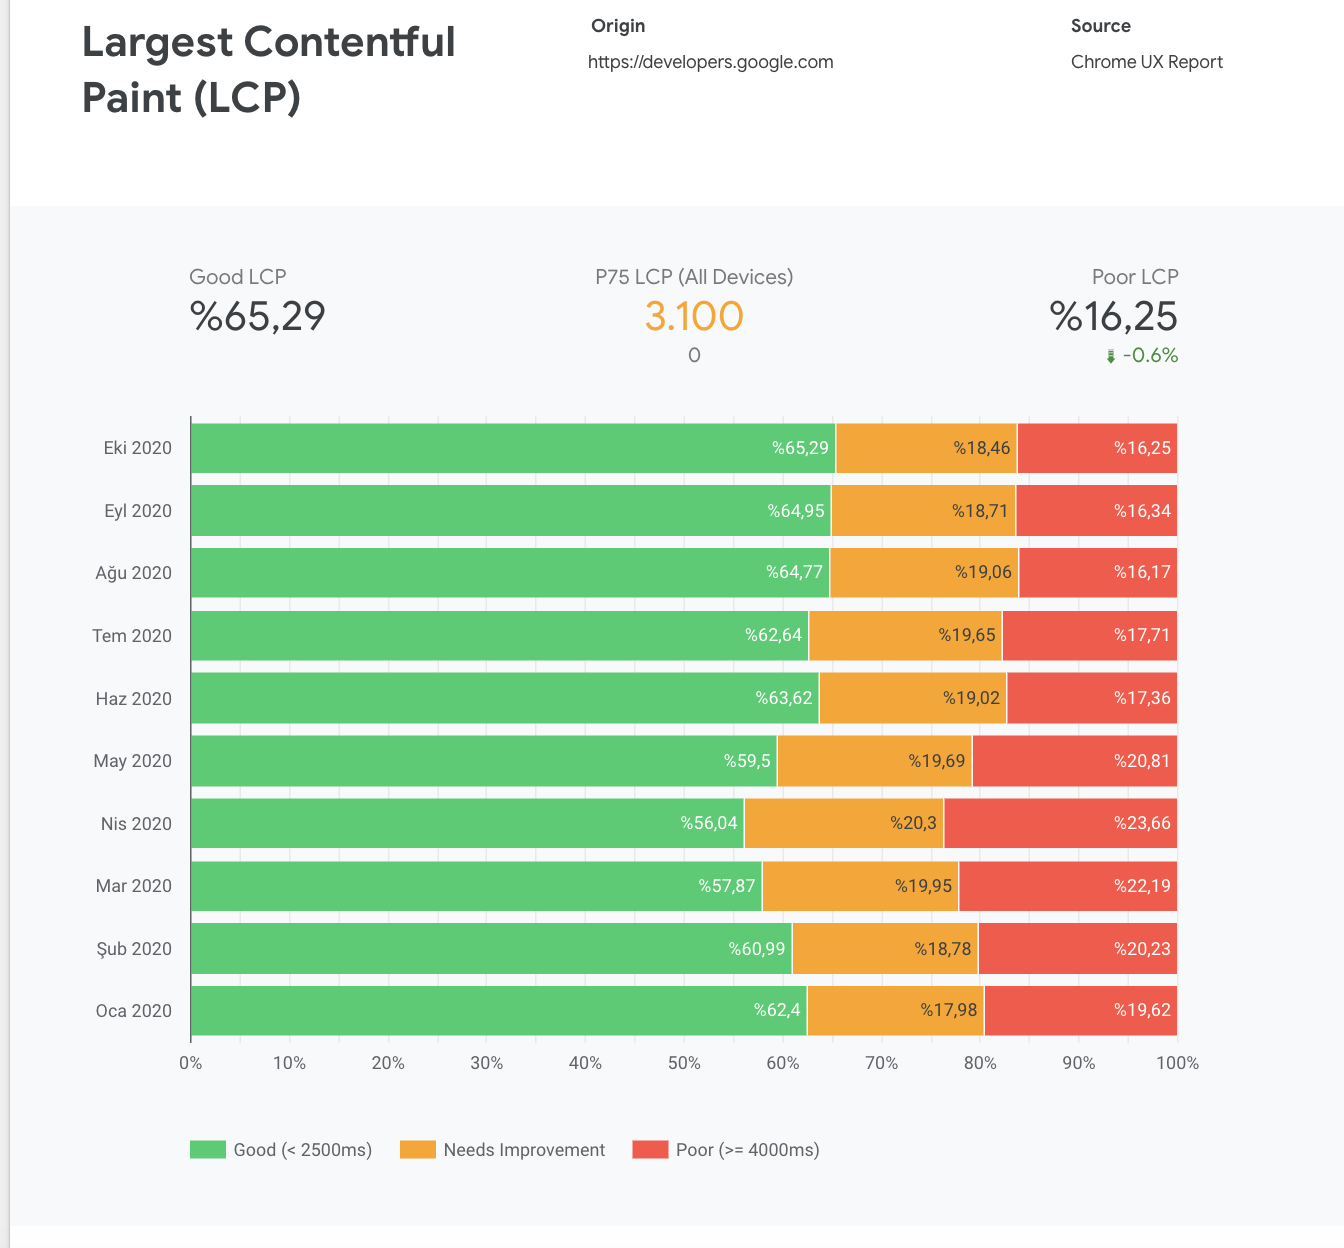Click the red Poor legend color swatch
The height and width of the screenshot is (1248, 1344).
pyautogui.click(x=650, y=1150)
